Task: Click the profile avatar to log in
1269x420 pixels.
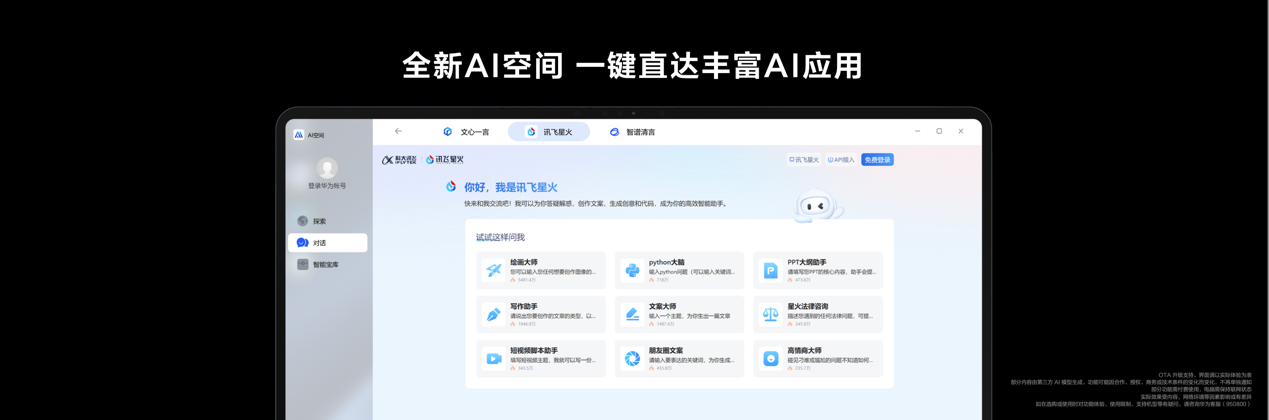Action: 327,168
